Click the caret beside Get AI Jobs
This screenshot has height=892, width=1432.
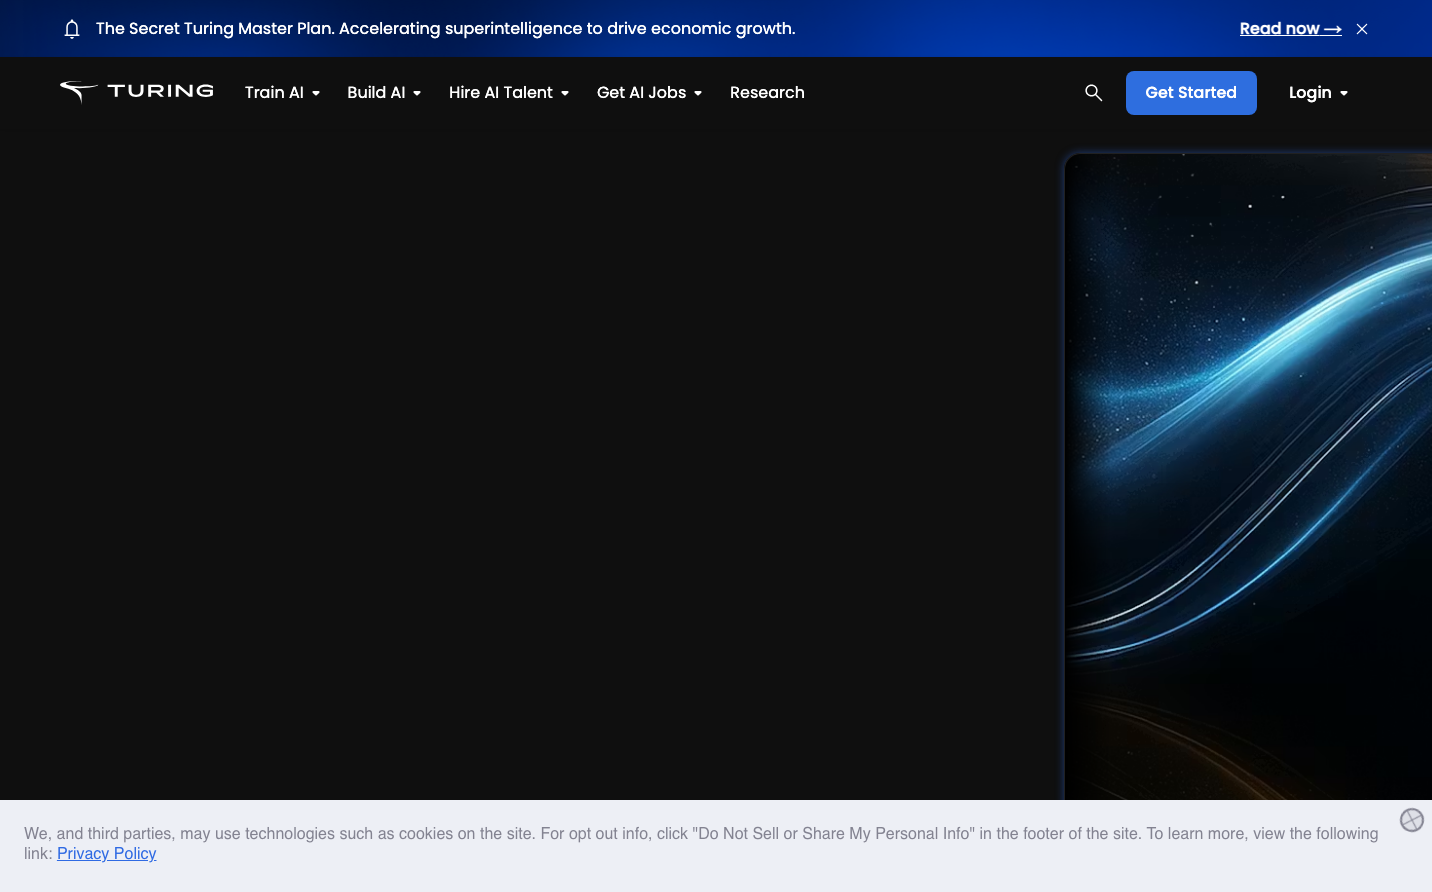click(x=698, y=94)
